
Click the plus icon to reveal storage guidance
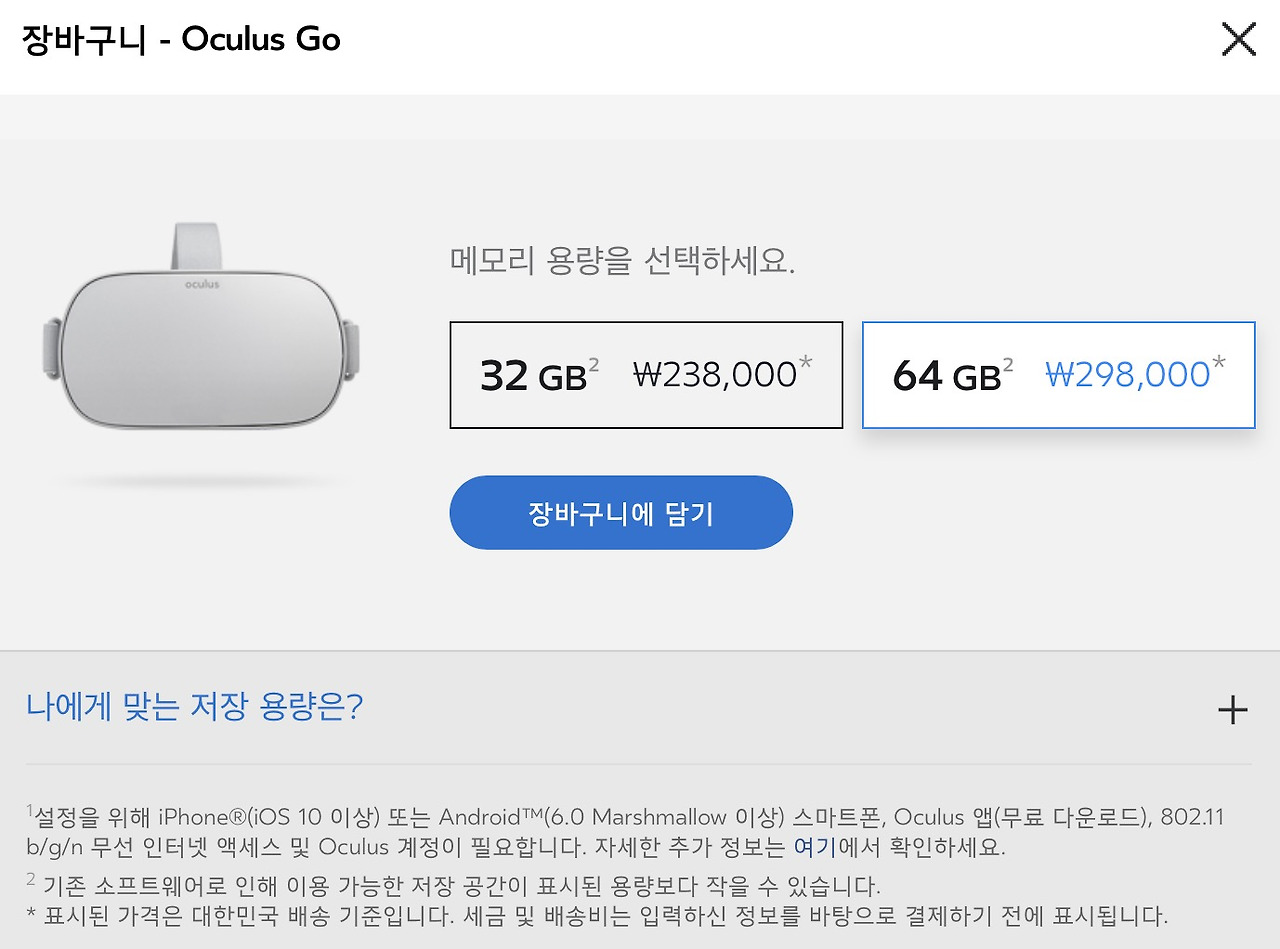(1232, 710)
